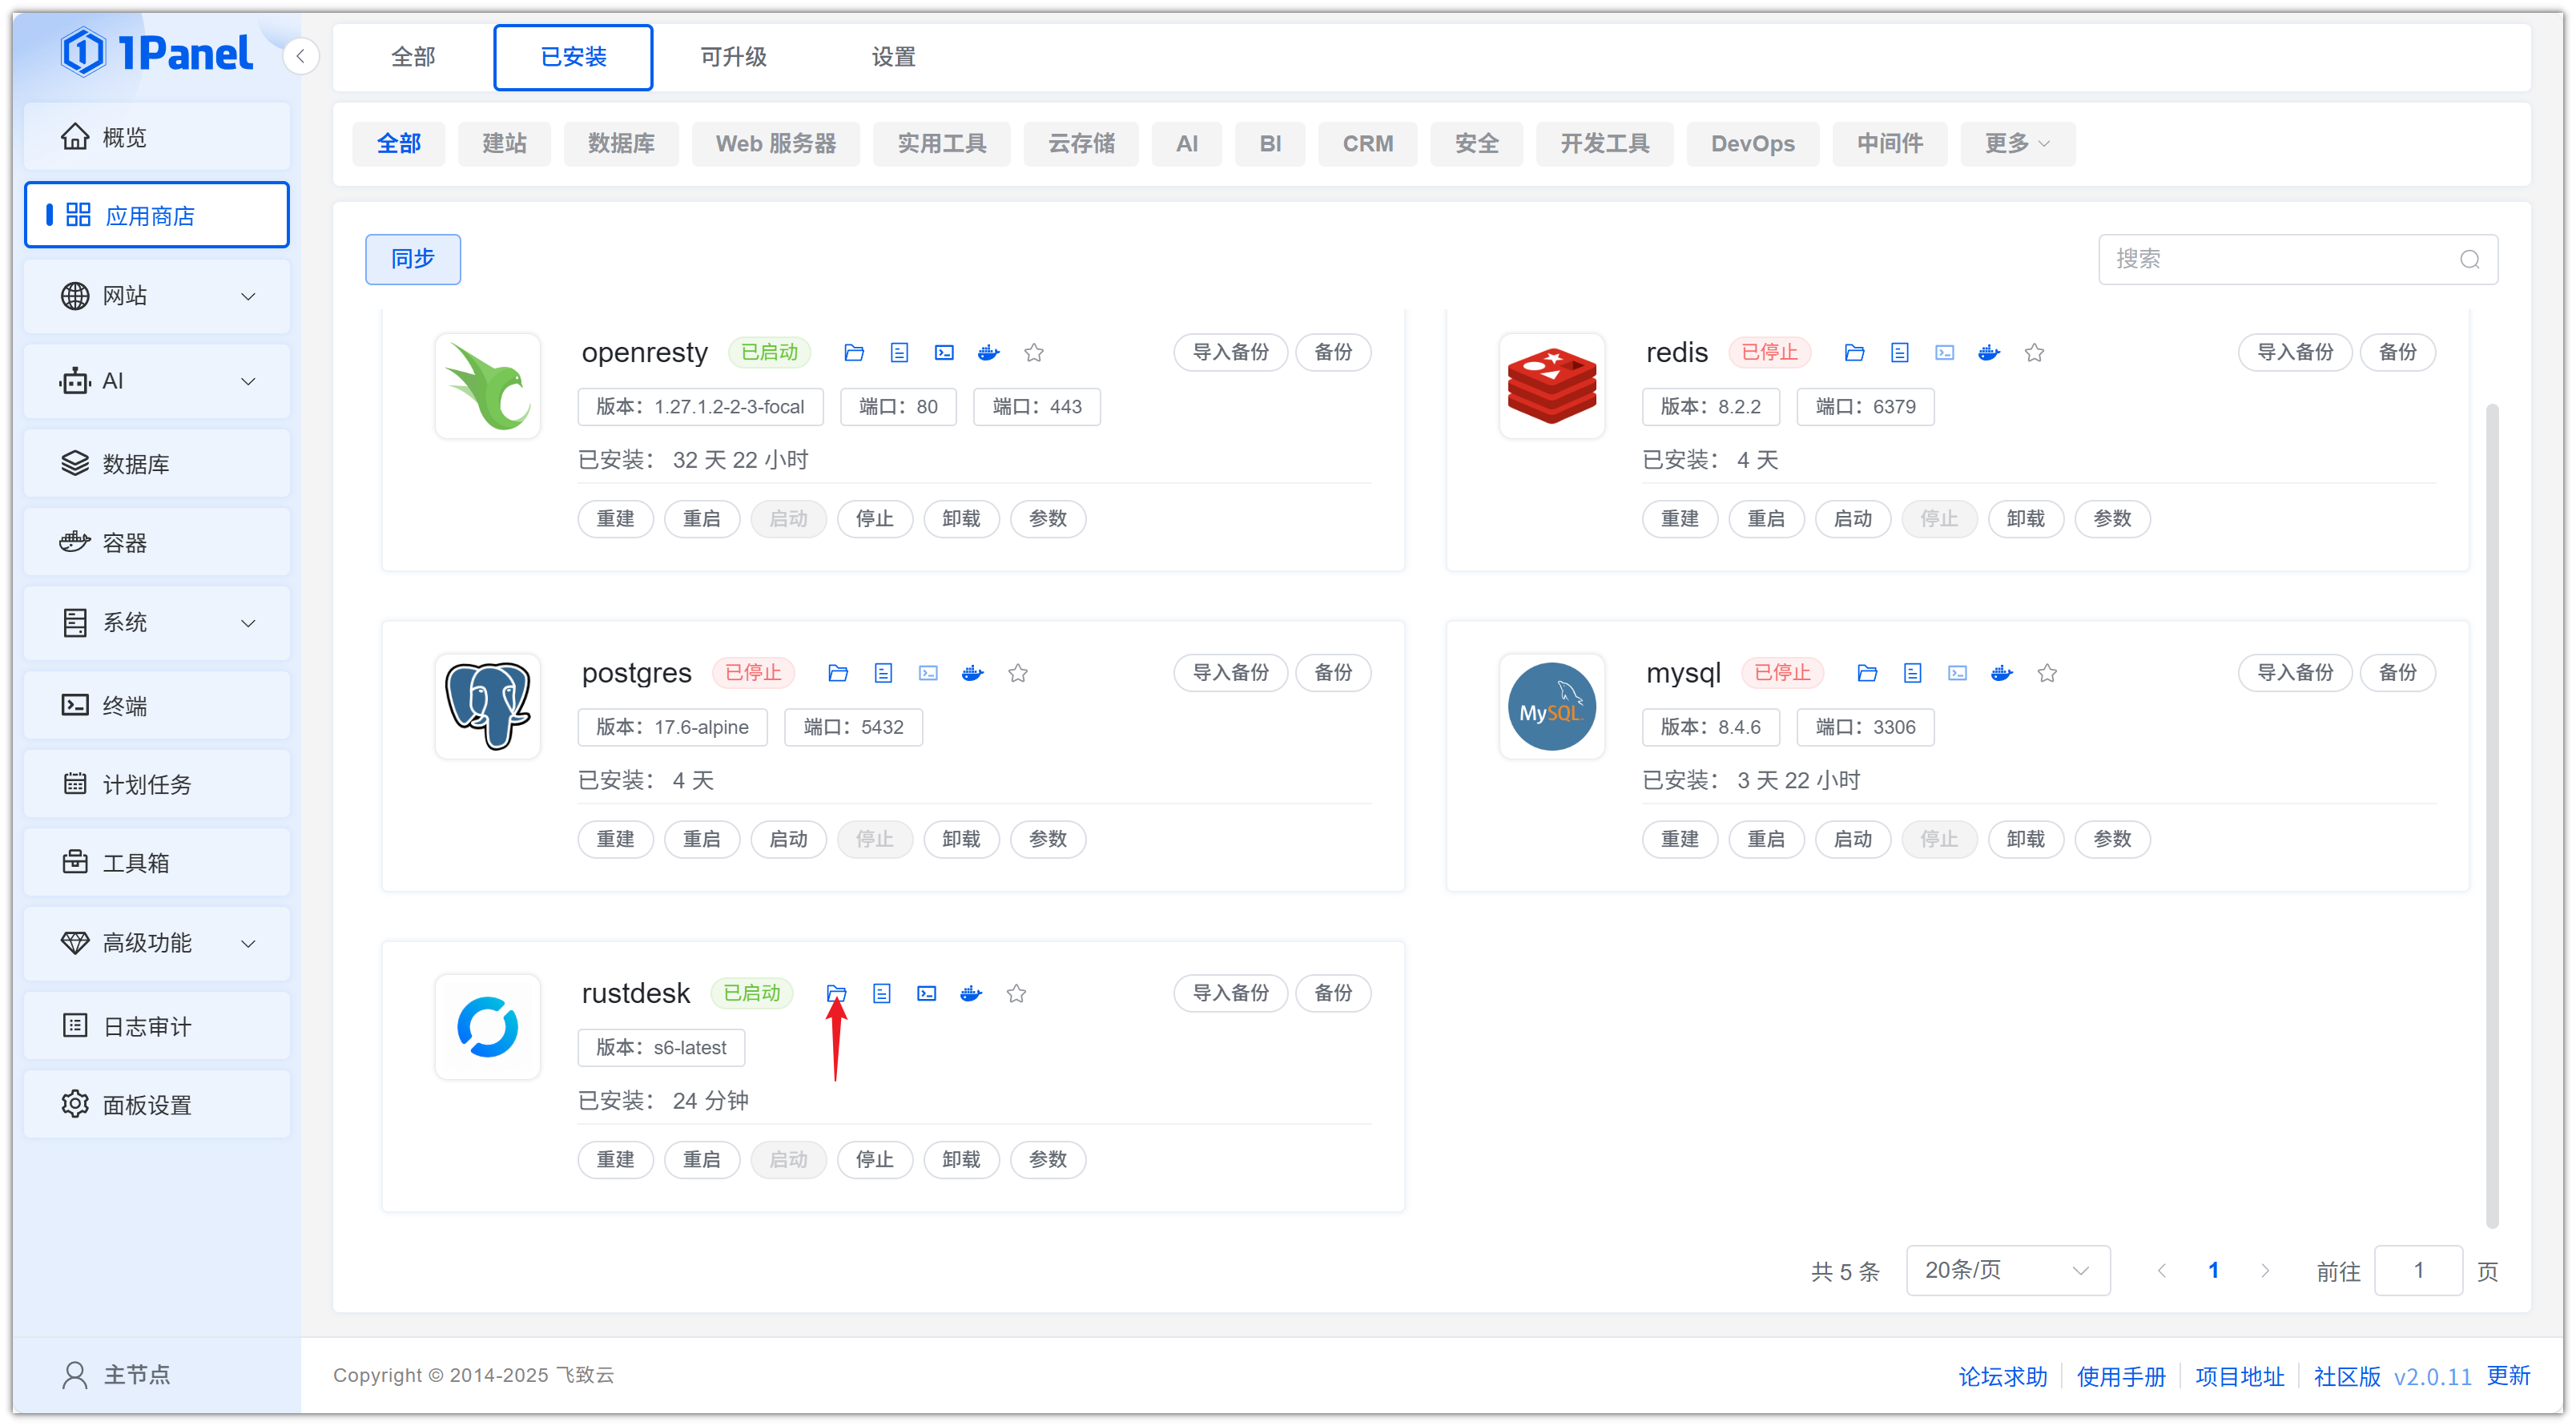Viewport: 2576px width, 1426px height.
Task: Open openresty terminal icon
Action: pyautogui.click(x=944, y=352)
